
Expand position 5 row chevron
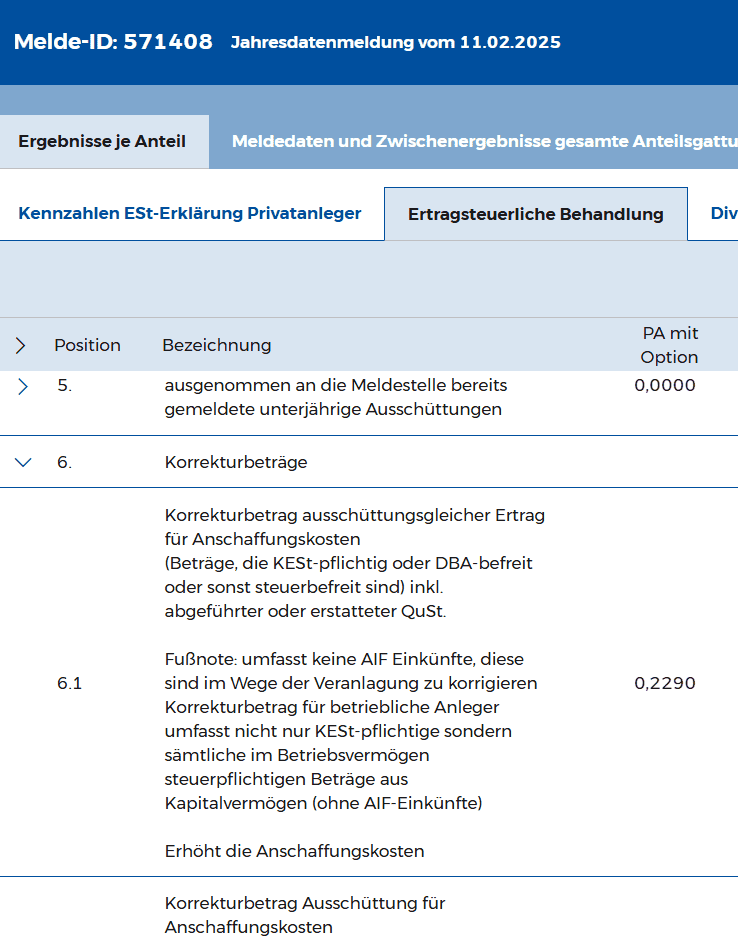pos(23,386)
